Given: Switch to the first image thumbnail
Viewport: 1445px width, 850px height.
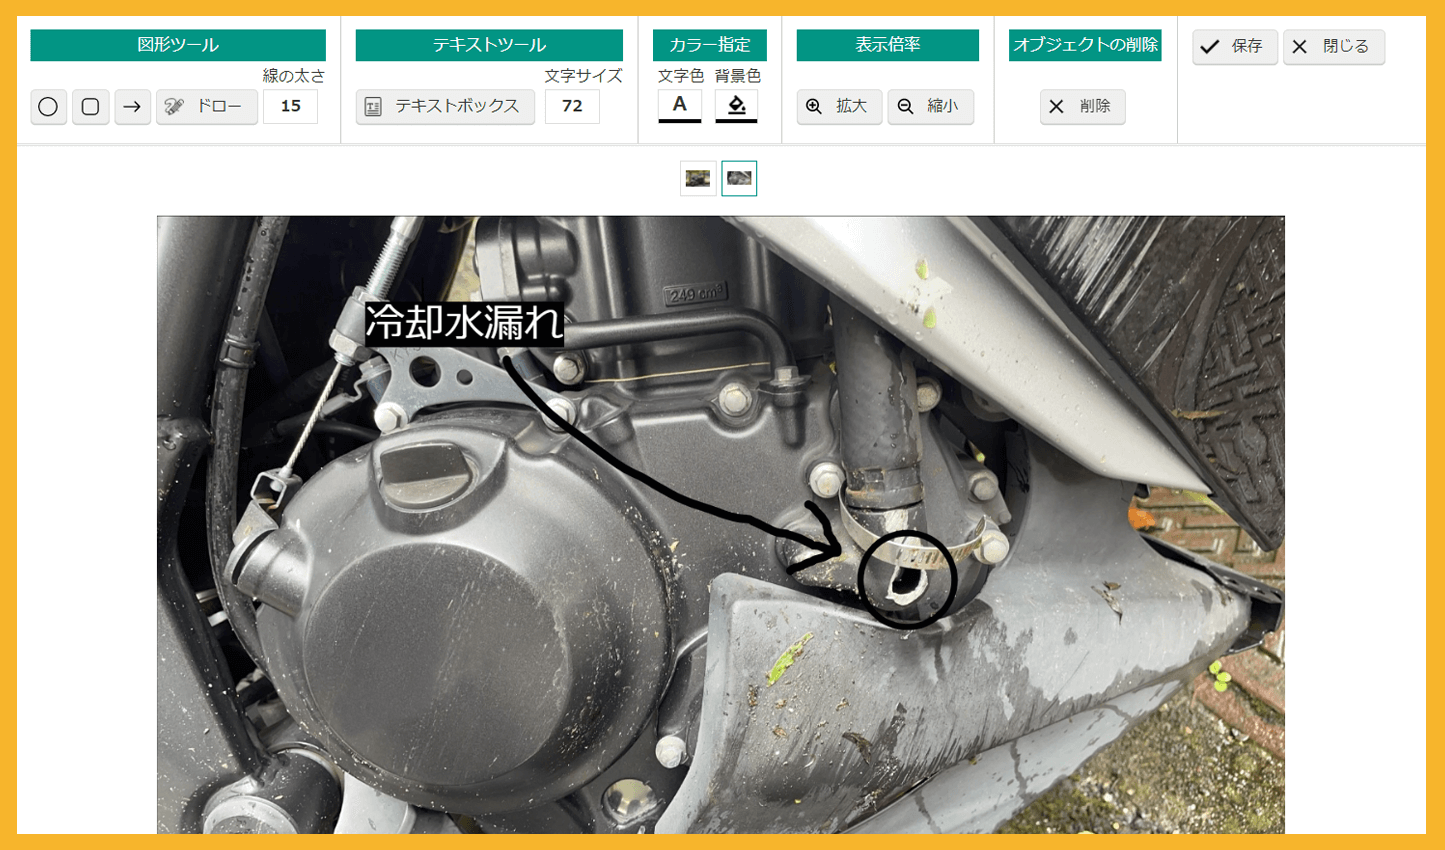Looking at the screenshot, I should pos(698,178).
